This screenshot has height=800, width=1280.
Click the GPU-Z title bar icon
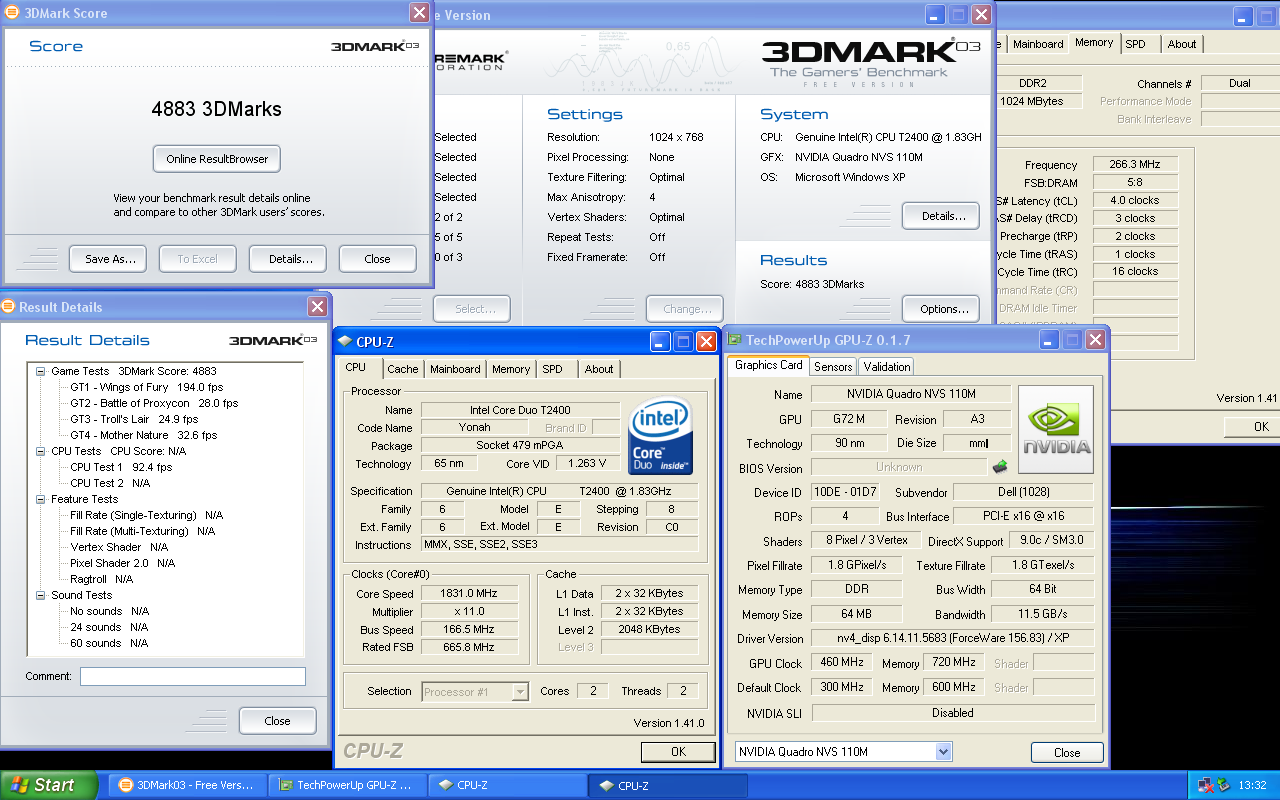(734, 341)
